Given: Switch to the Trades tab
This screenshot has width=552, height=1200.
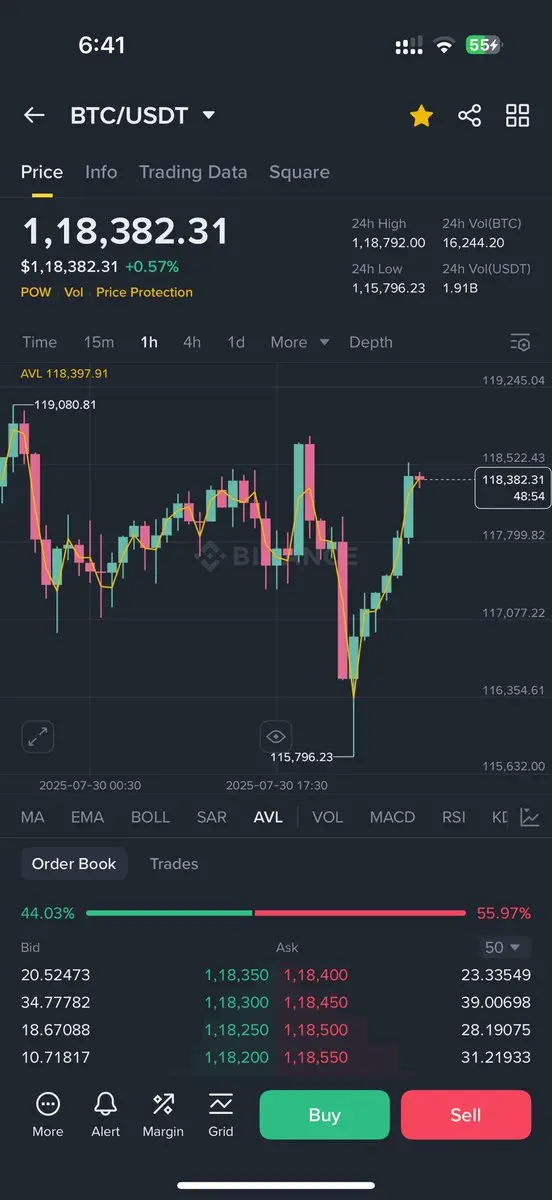Looking at the screenshot, I should click(x=174, y=864).
